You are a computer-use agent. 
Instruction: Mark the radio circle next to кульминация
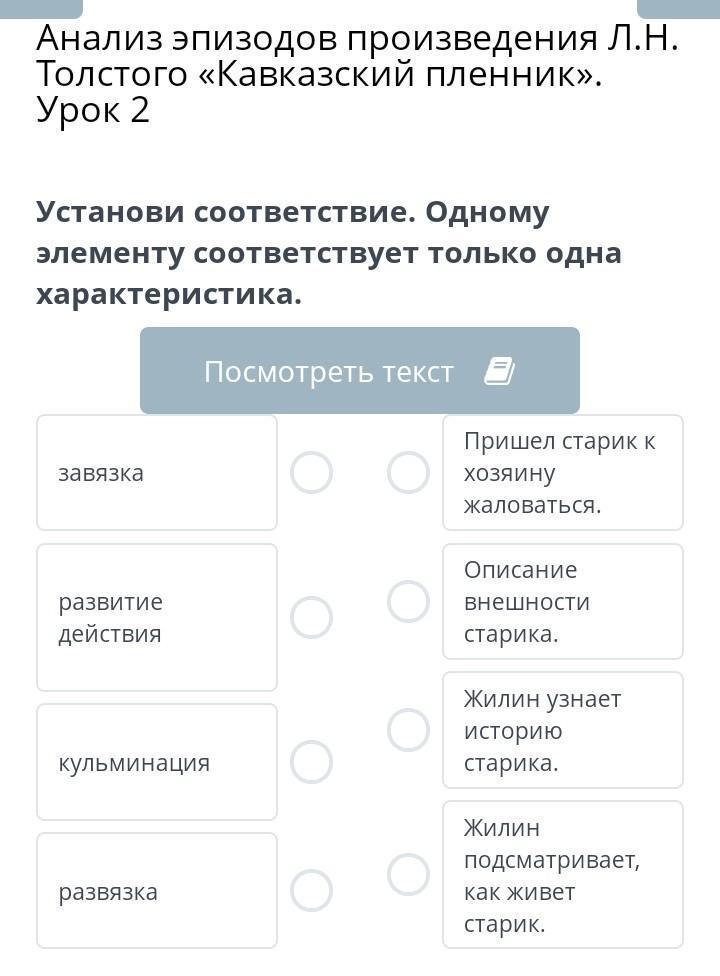coord(311,762)
